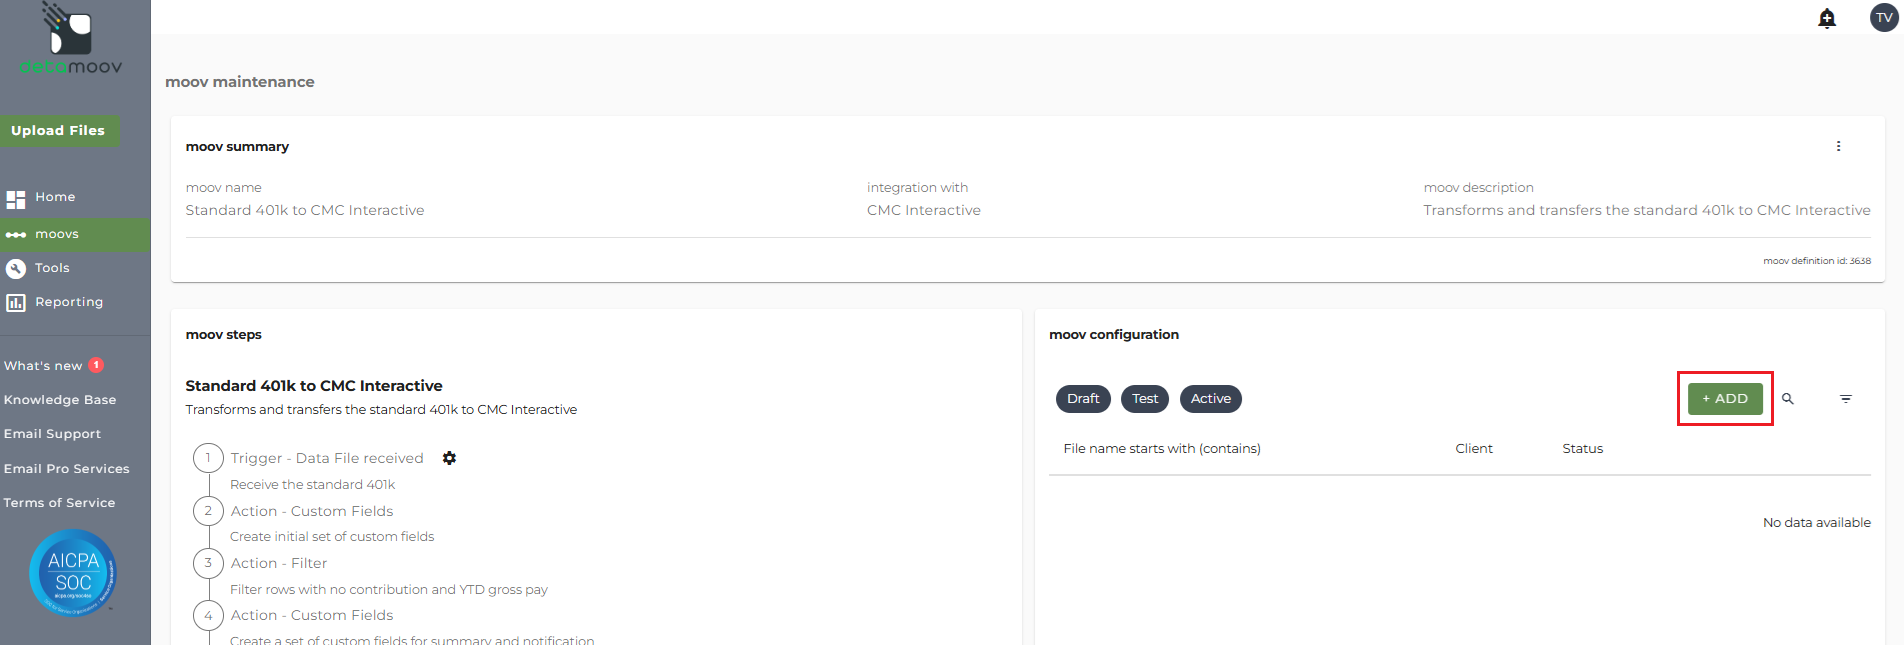Open Trigger step settings gear
Viewport: 1904px width, 645px height.
[x=449, y=458]
